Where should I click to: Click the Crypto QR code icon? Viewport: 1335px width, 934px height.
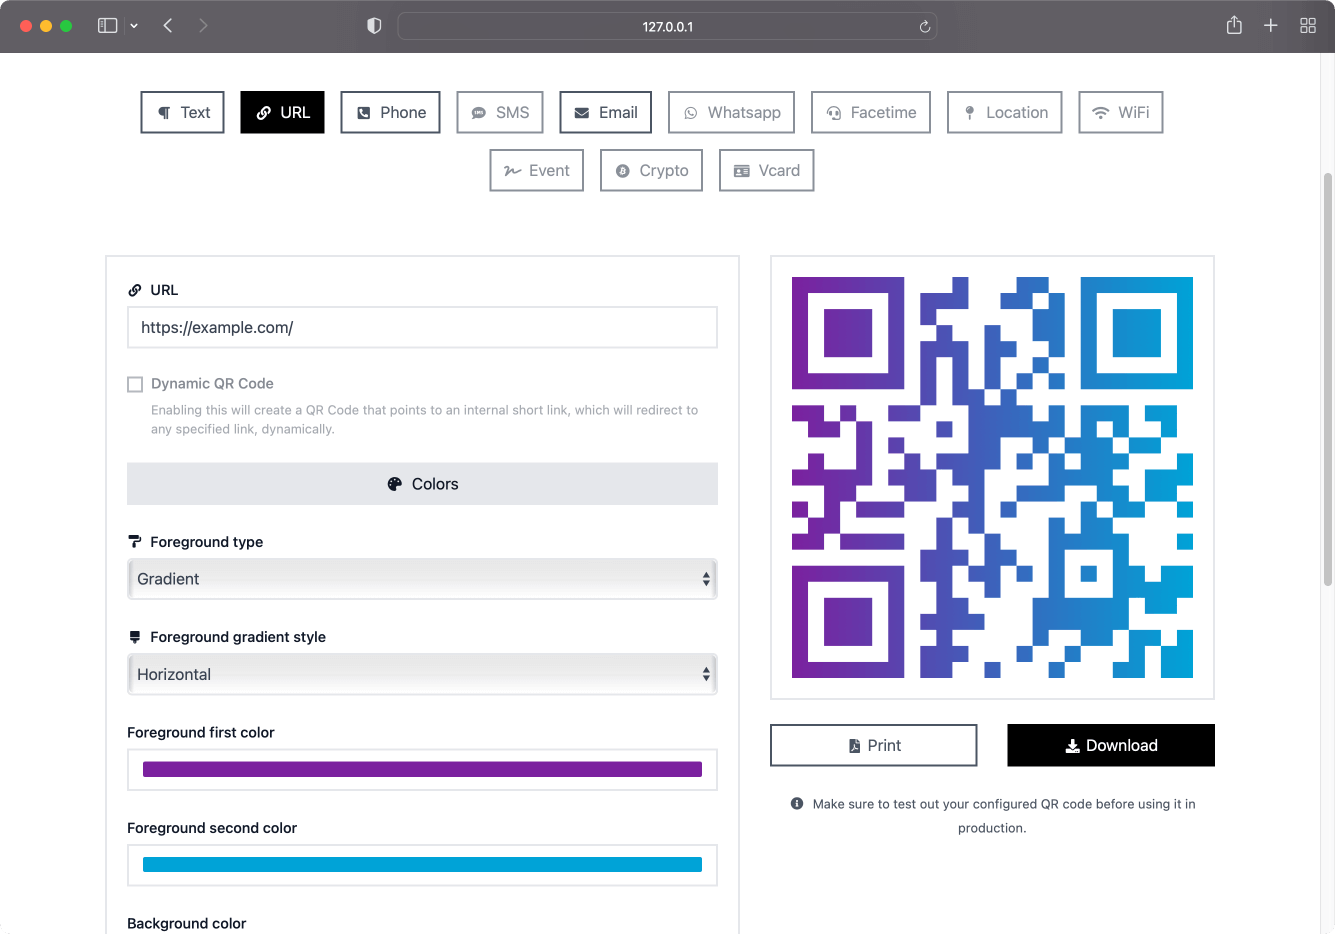click(621, 170)
